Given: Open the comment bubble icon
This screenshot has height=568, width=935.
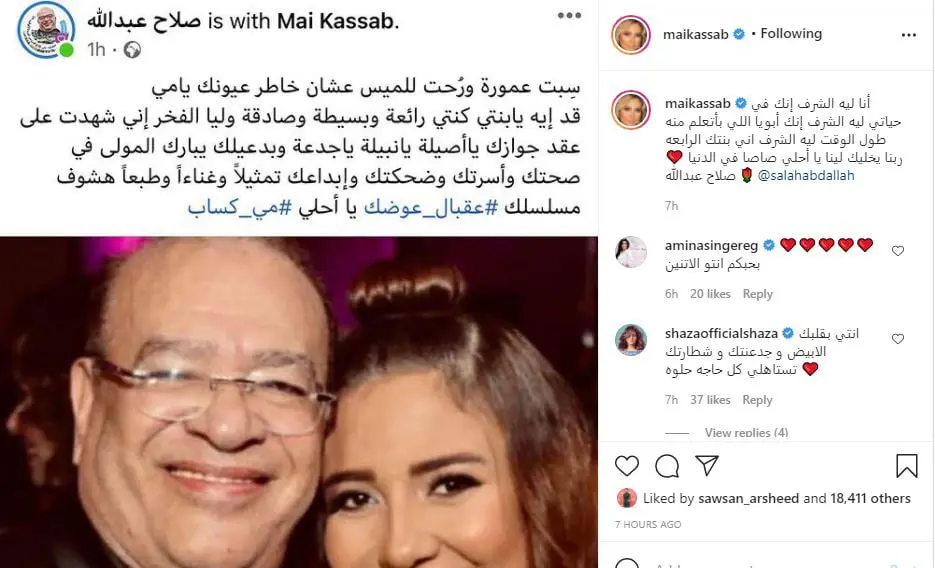Looking at the screenshot, I should [667, 466].
